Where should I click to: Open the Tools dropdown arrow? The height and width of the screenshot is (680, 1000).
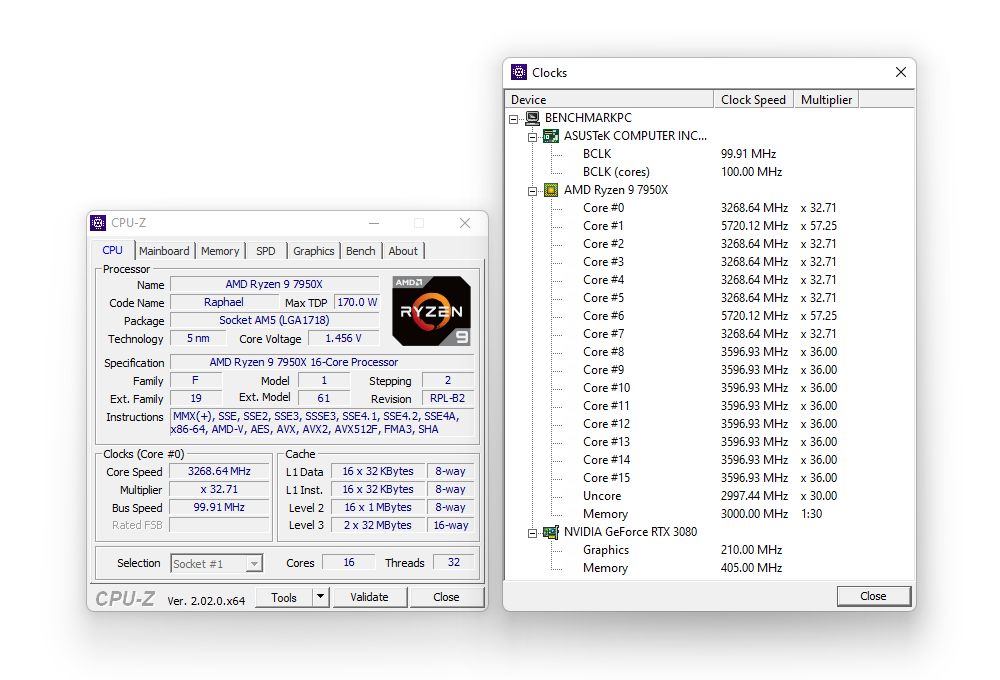321,597
